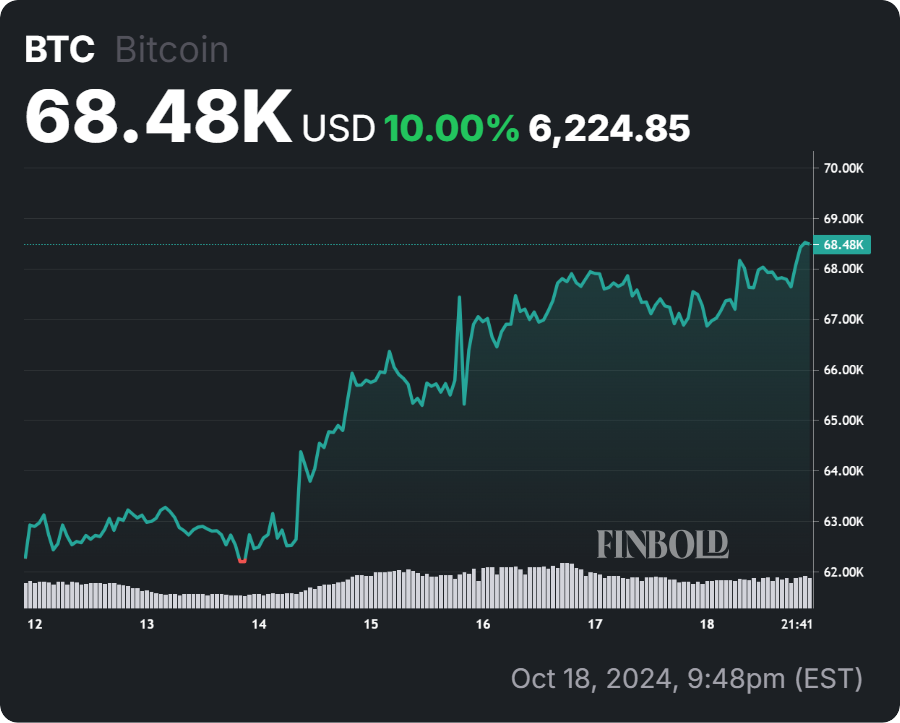Click the 21:41 time label on axis

click(x=796, y=625)
